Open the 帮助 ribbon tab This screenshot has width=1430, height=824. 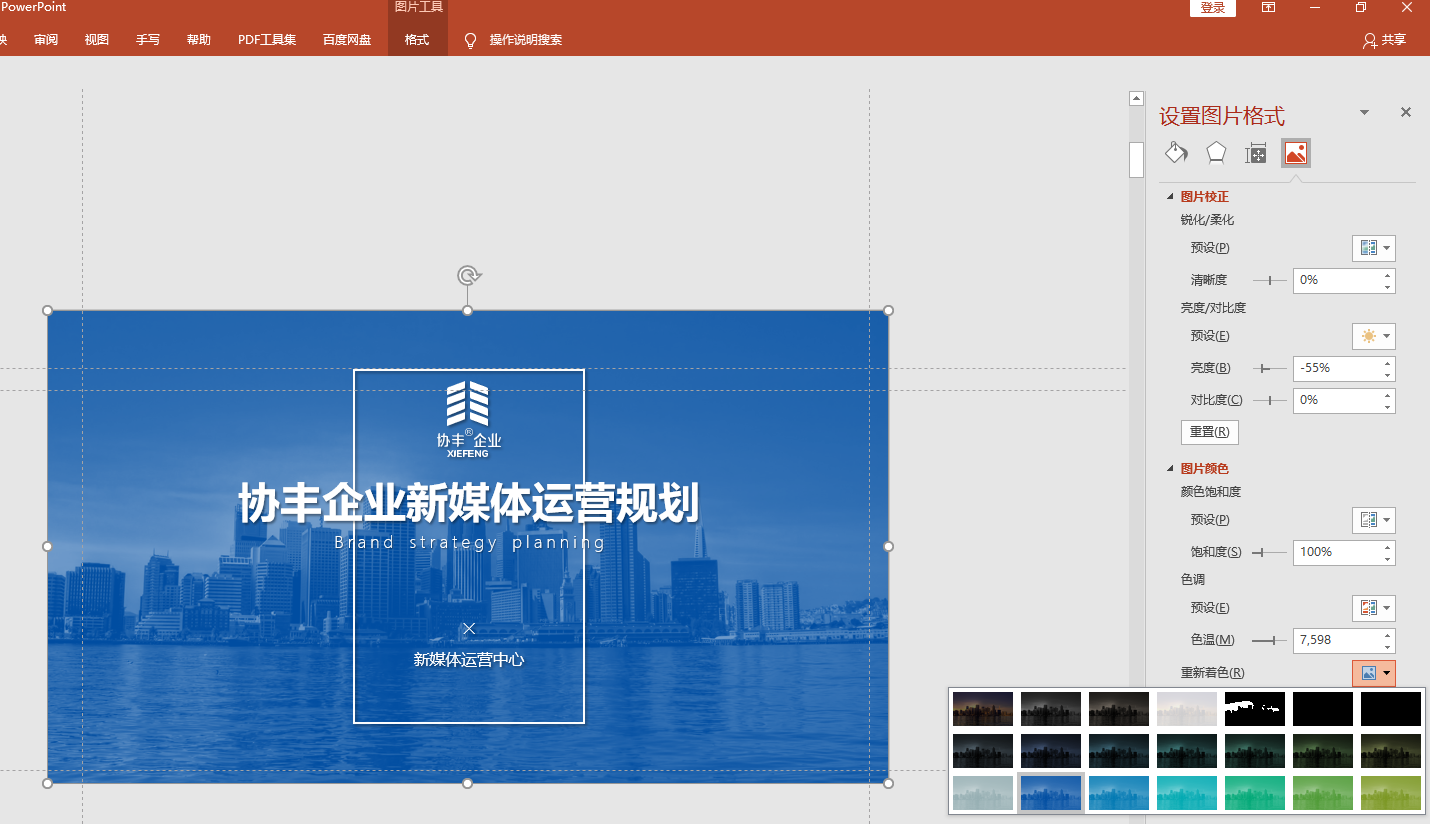pyautogui.click(x=199, y=40)
